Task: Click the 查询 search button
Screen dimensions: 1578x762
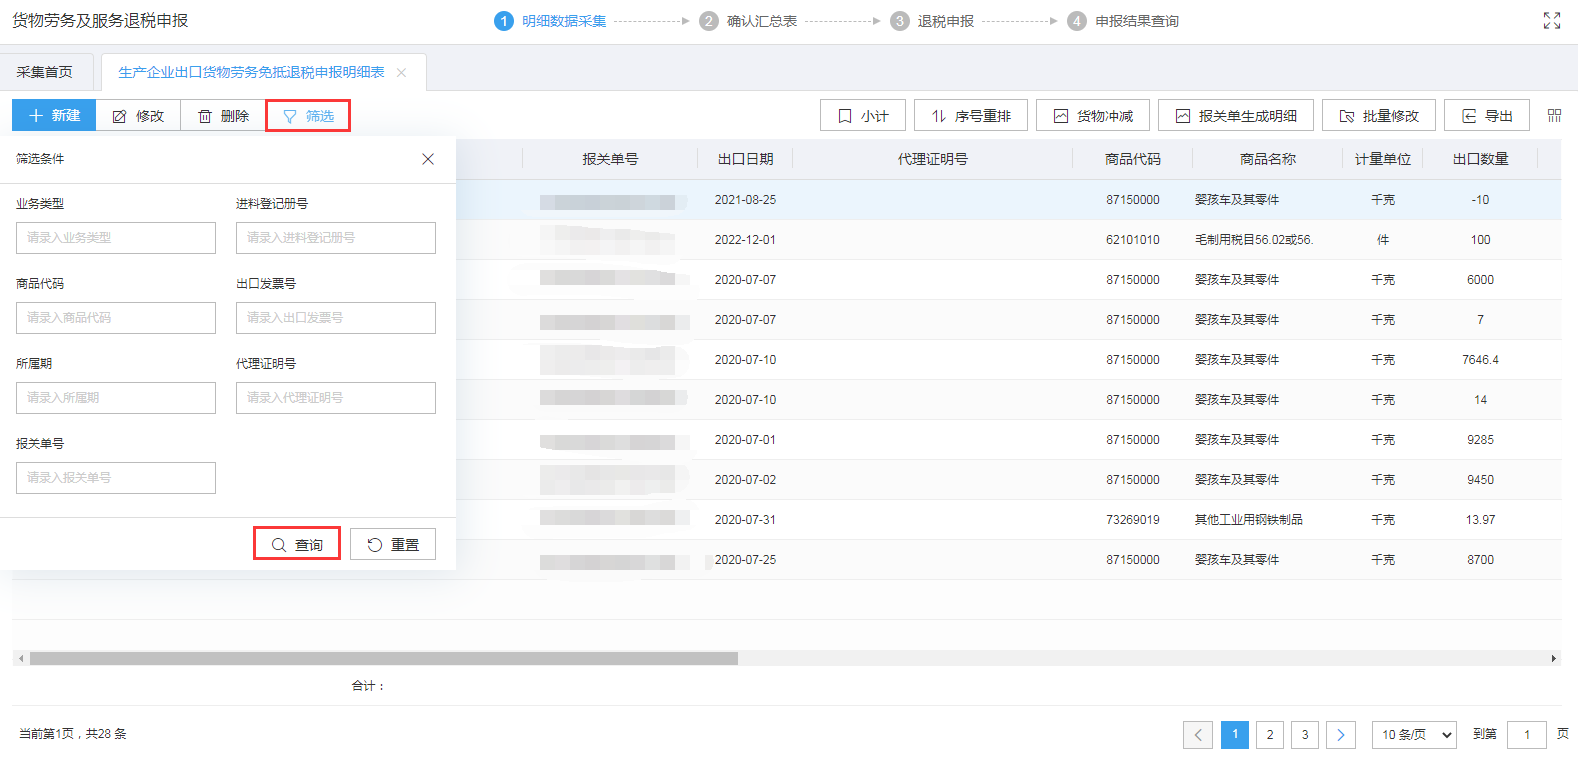Action: point(297,544)
